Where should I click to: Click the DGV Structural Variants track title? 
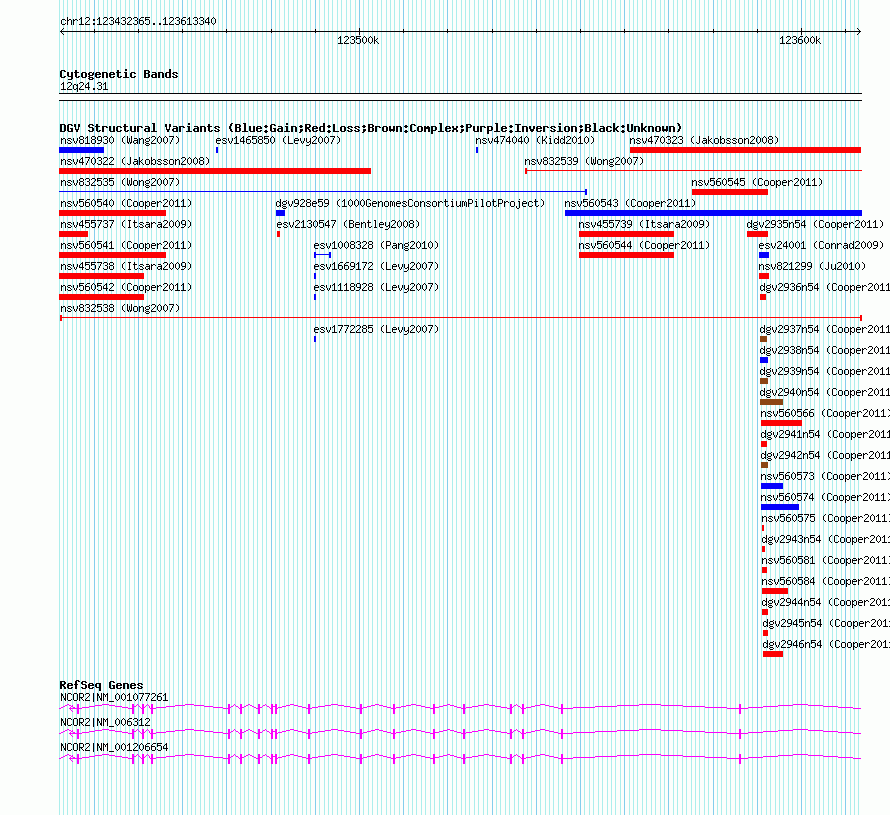pos(371,128)
